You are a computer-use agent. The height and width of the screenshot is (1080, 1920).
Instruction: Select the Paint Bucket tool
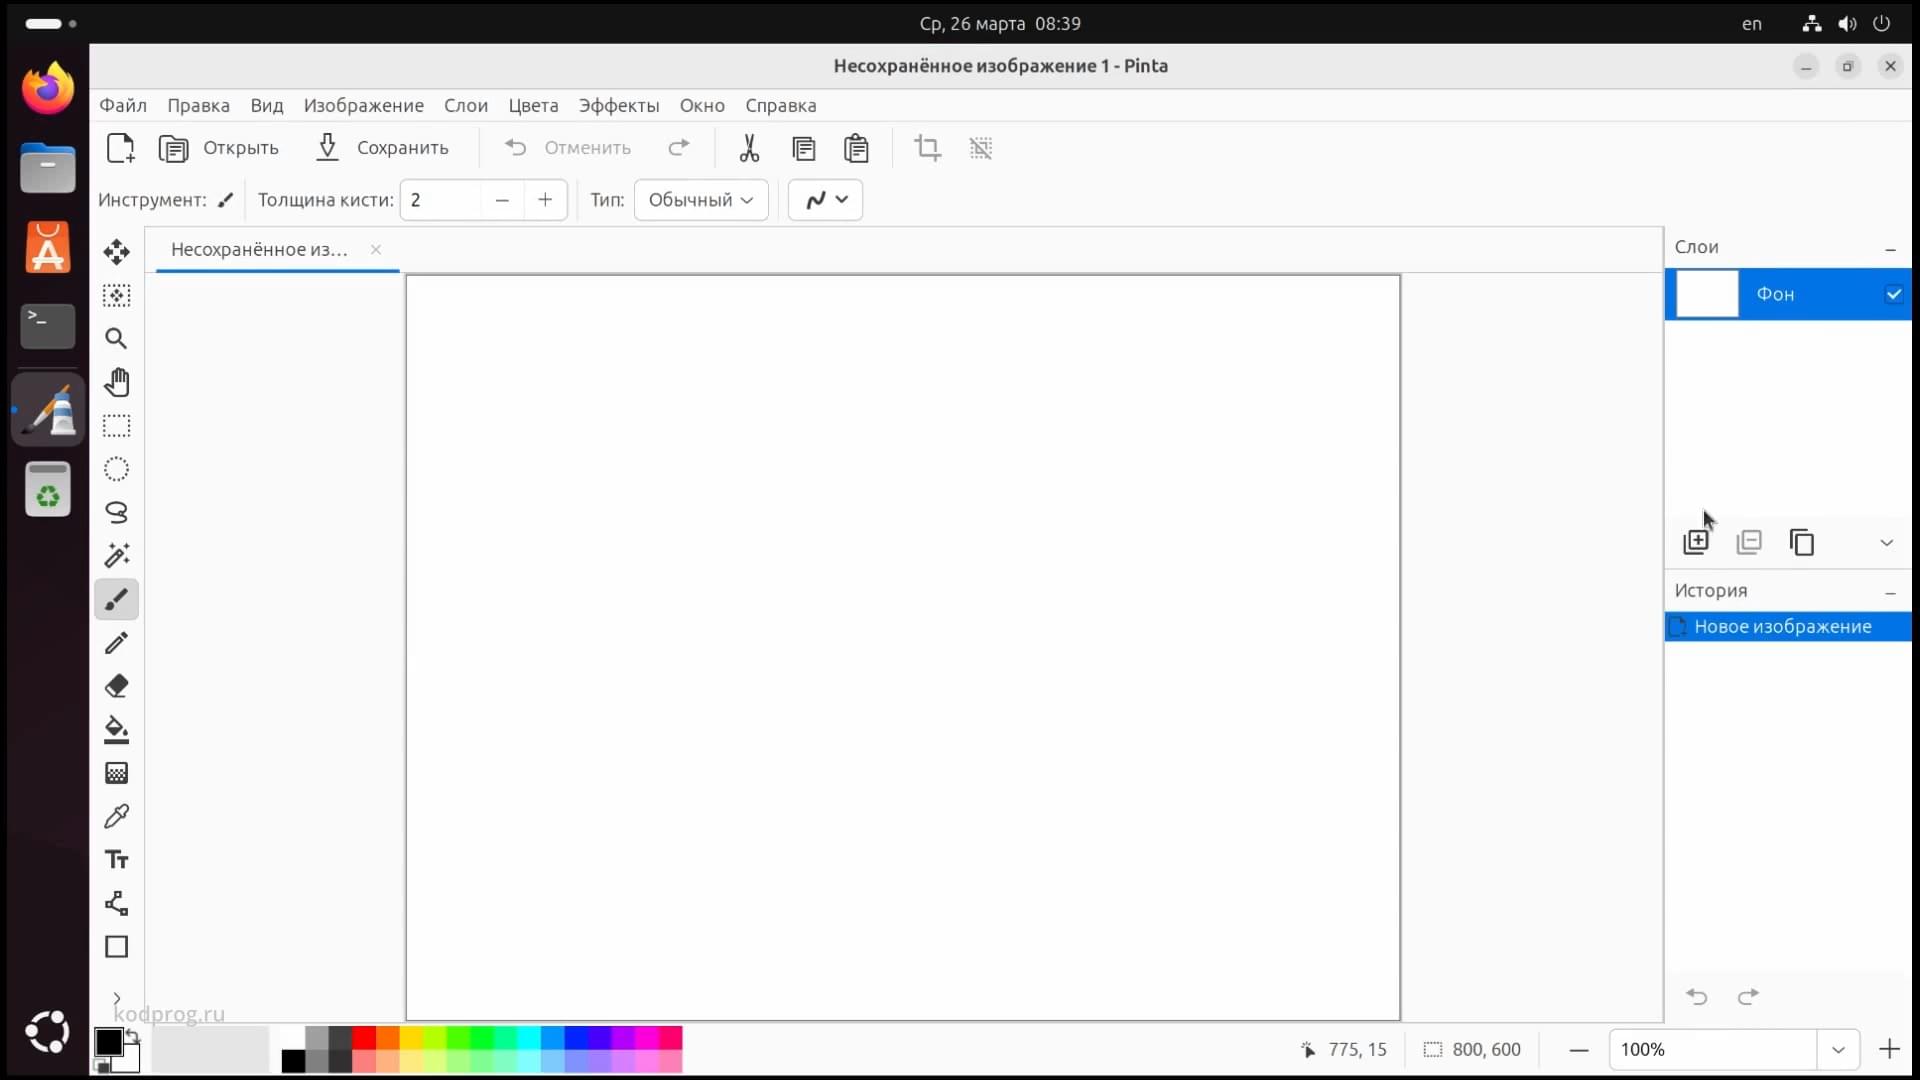pos(116,730)
